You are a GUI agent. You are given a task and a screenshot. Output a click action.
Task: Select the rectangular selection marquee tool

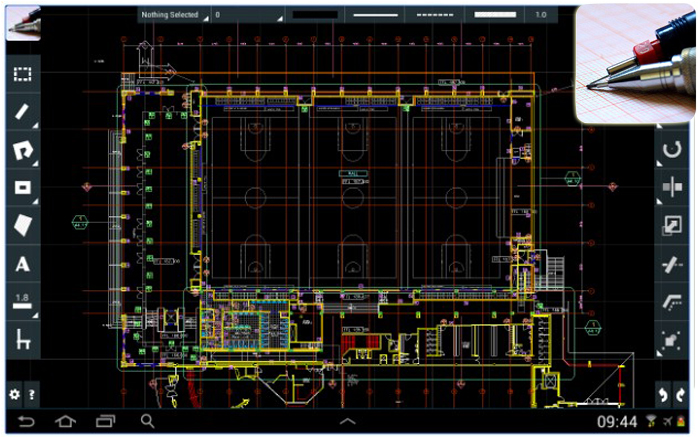(x=22, y=74)
